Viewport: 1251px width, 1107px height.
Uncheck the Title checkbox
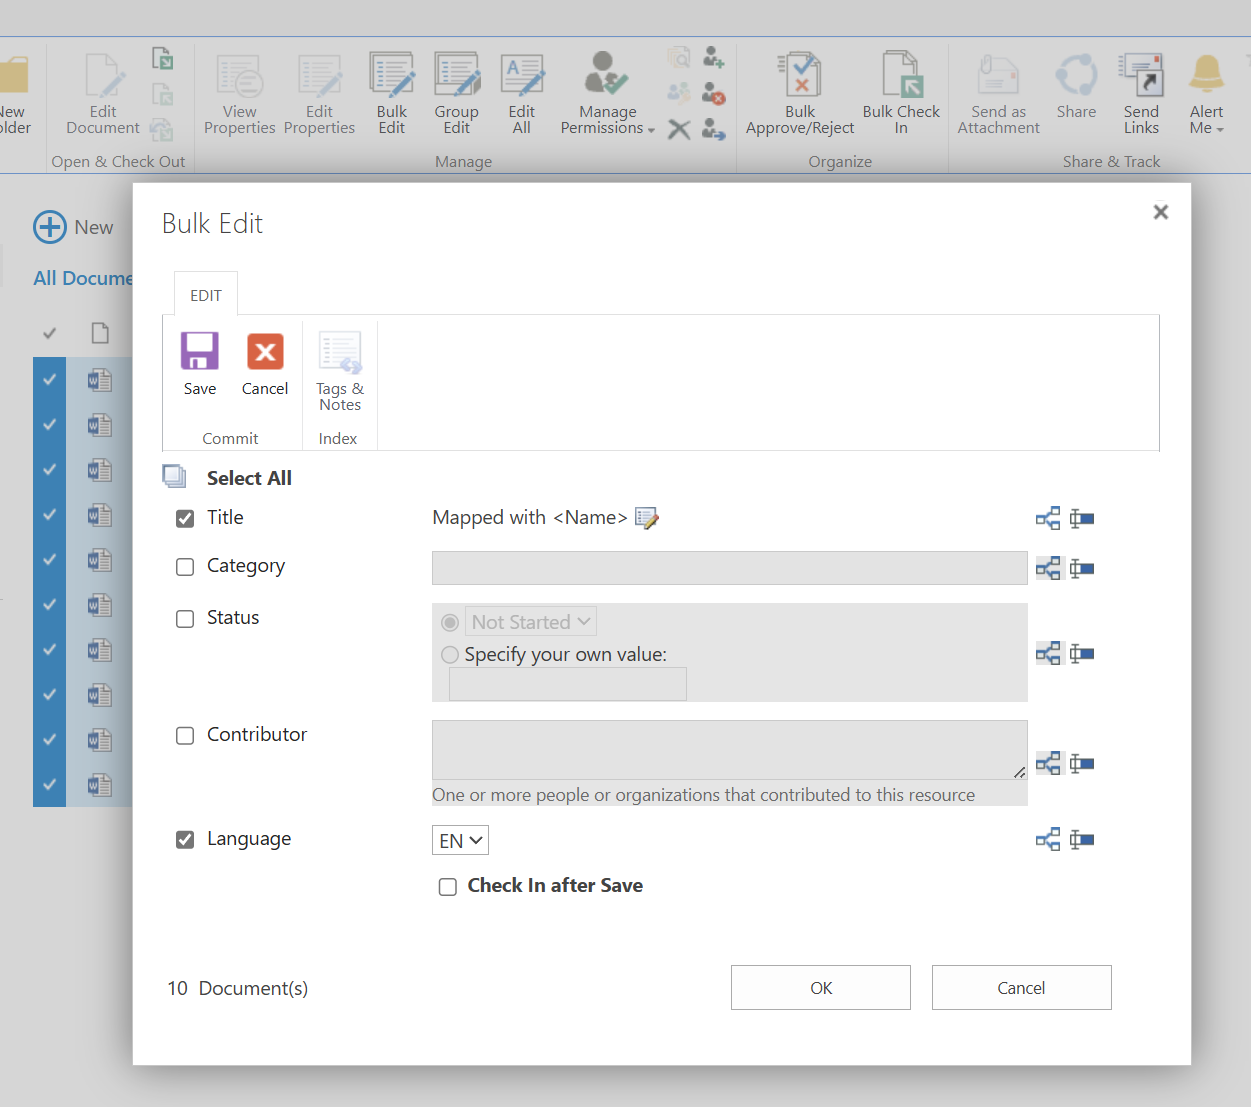pos(185,518)
